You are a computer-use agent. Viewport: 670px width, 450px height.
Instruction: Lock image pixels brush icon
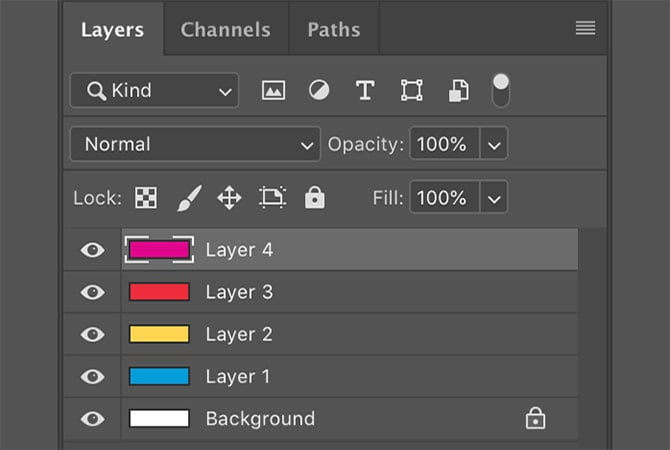click(x=188, y=198)
